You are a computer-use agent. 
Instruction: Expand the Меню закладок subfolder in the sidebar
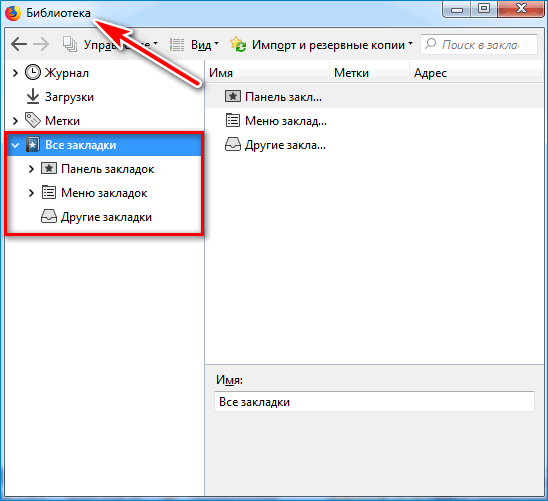(x=31, y=193)
